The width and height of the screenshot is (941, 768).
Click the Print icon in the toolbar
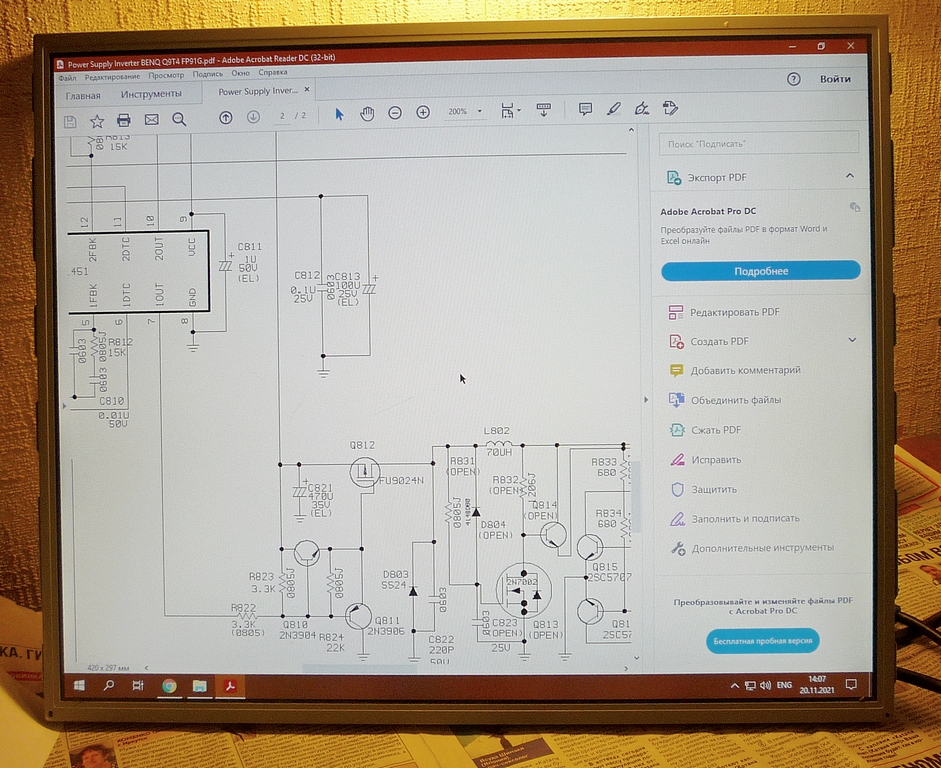(124, 120)
